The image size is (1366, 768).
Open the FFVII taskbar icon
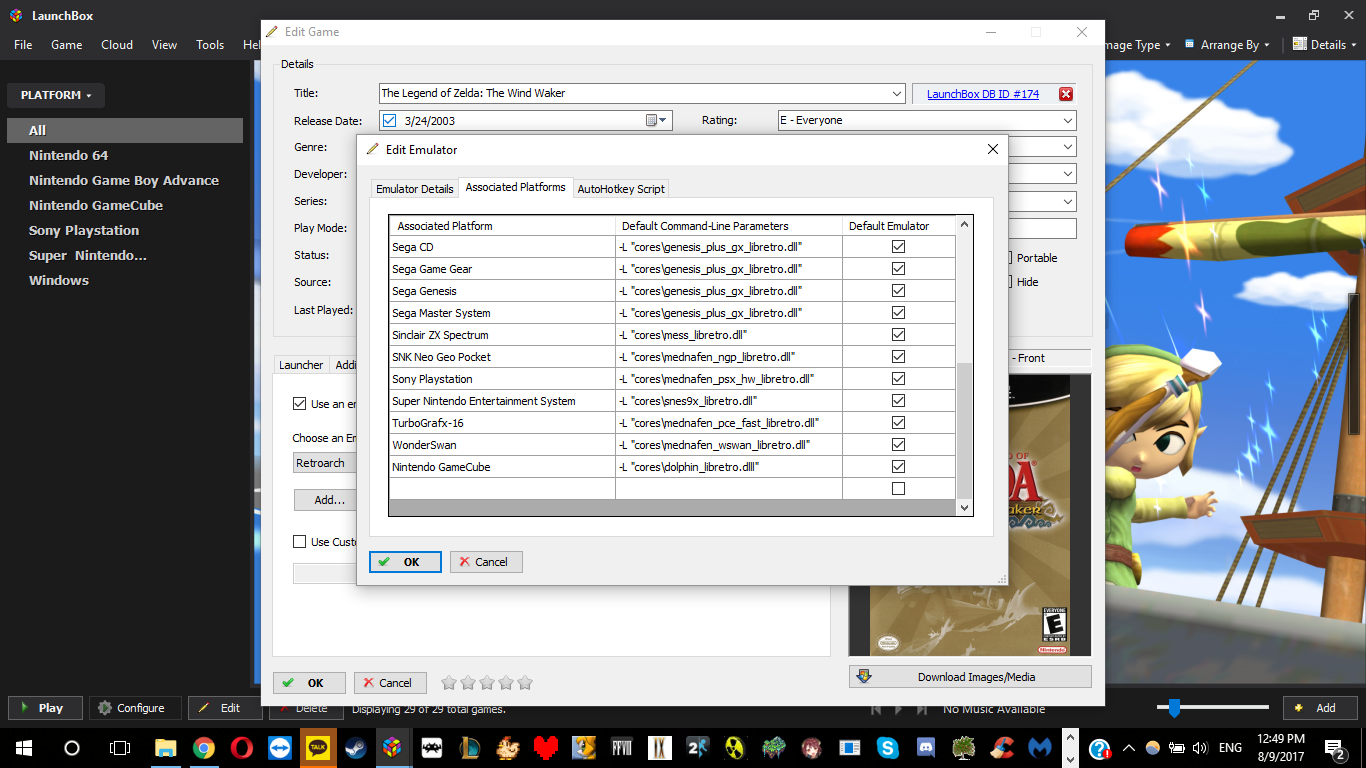tap(622, 747)
